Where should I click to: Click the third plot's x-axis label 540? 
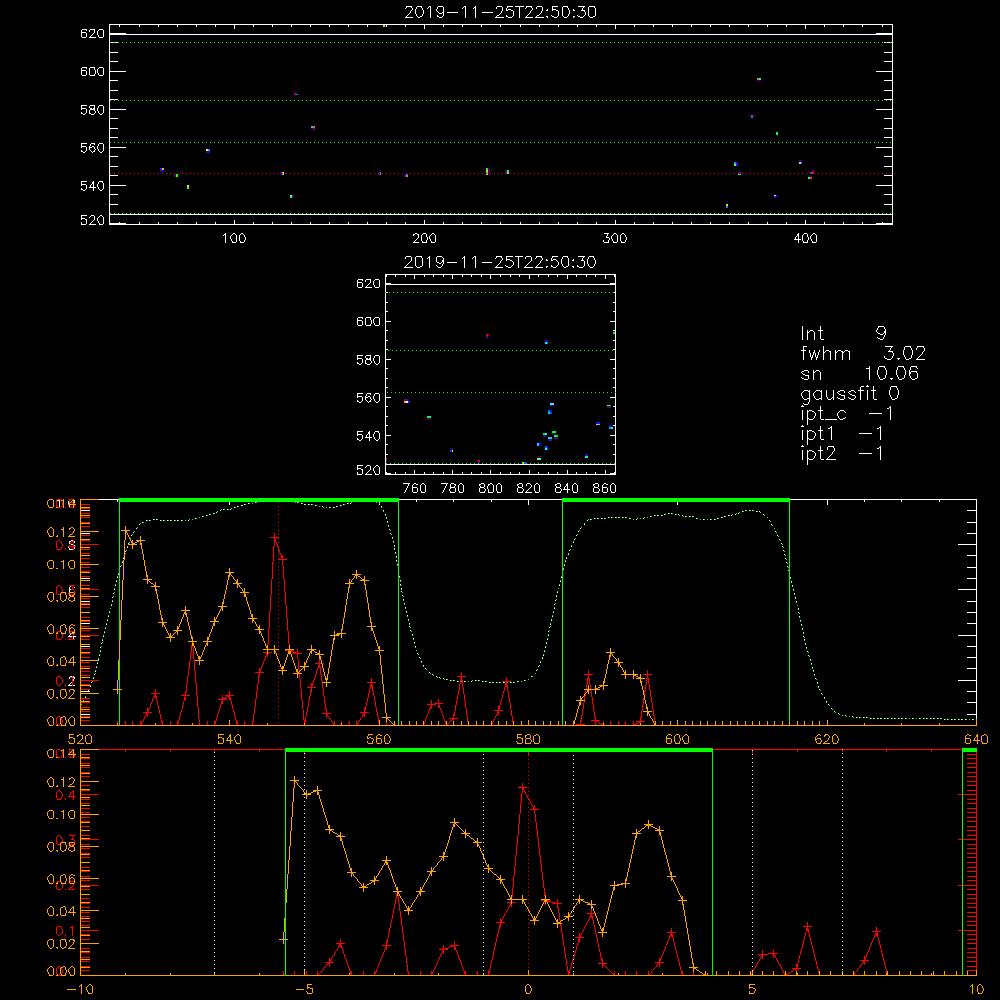(x=229, y=739)
